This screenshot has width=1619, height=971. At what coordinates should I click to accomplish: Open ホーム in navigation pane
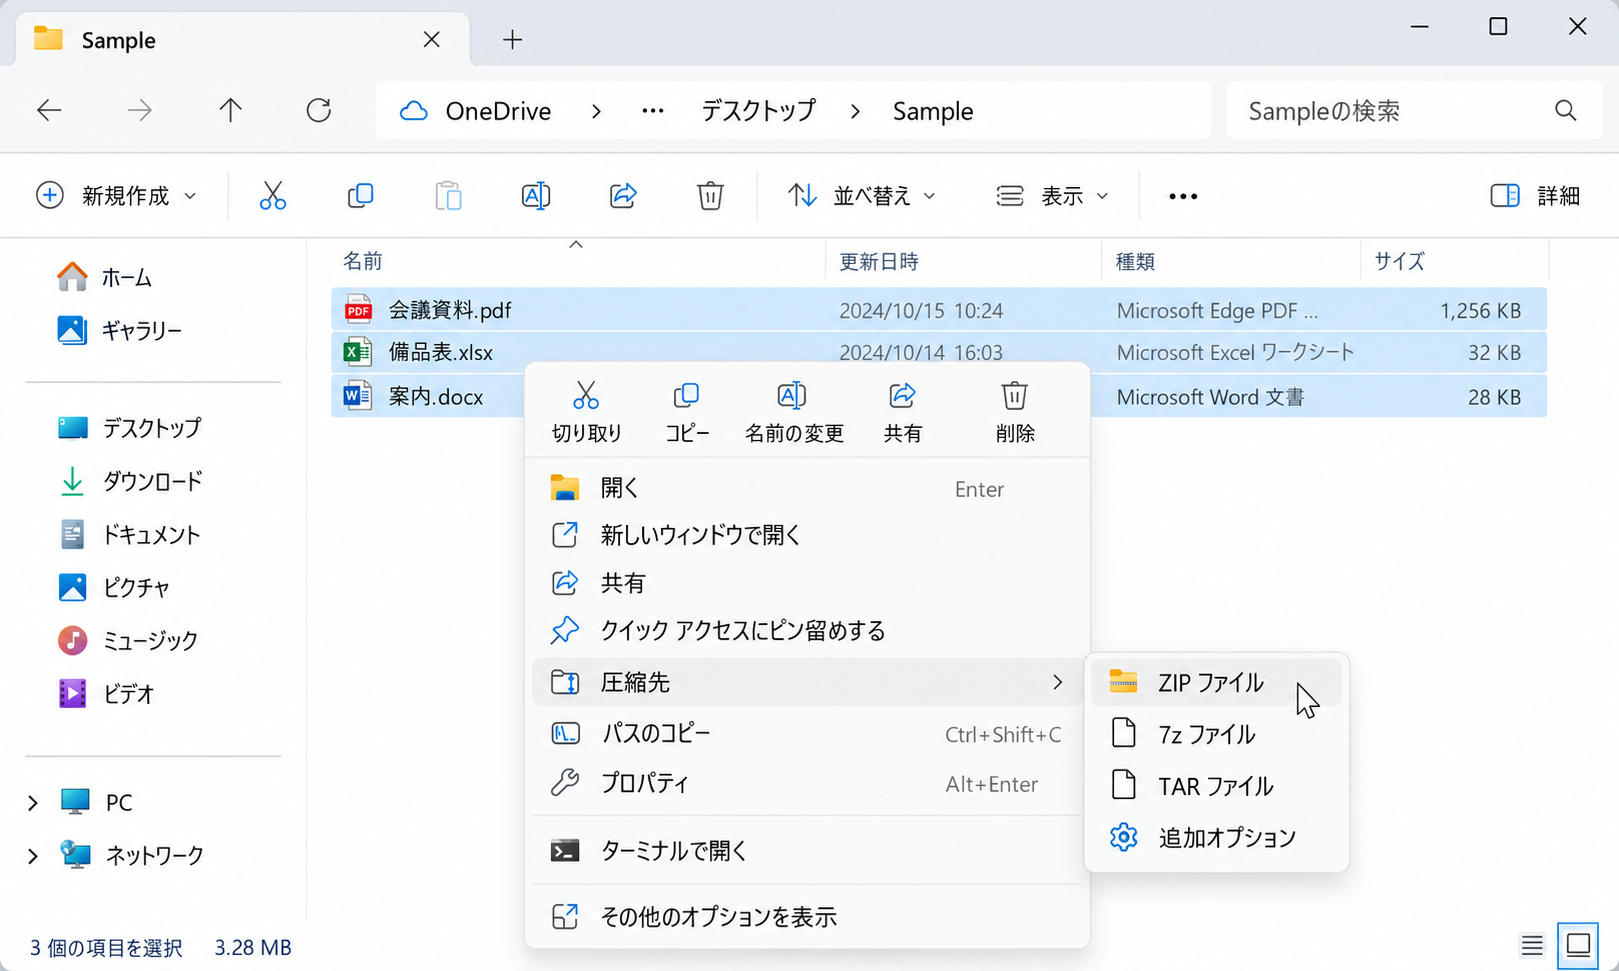point(105,277)
